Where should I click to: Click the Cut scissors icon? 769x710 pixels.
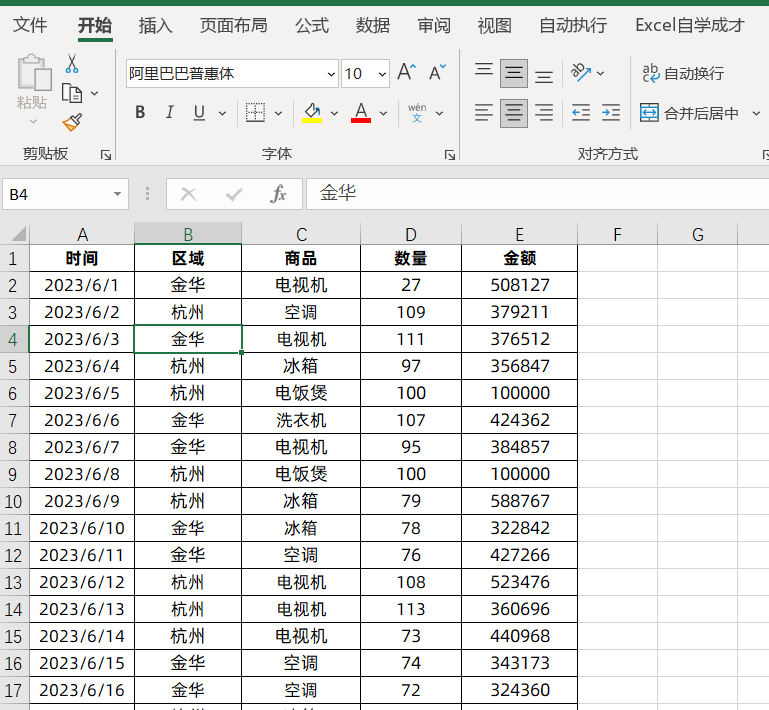pyautogui.click(x=72, y=64)
